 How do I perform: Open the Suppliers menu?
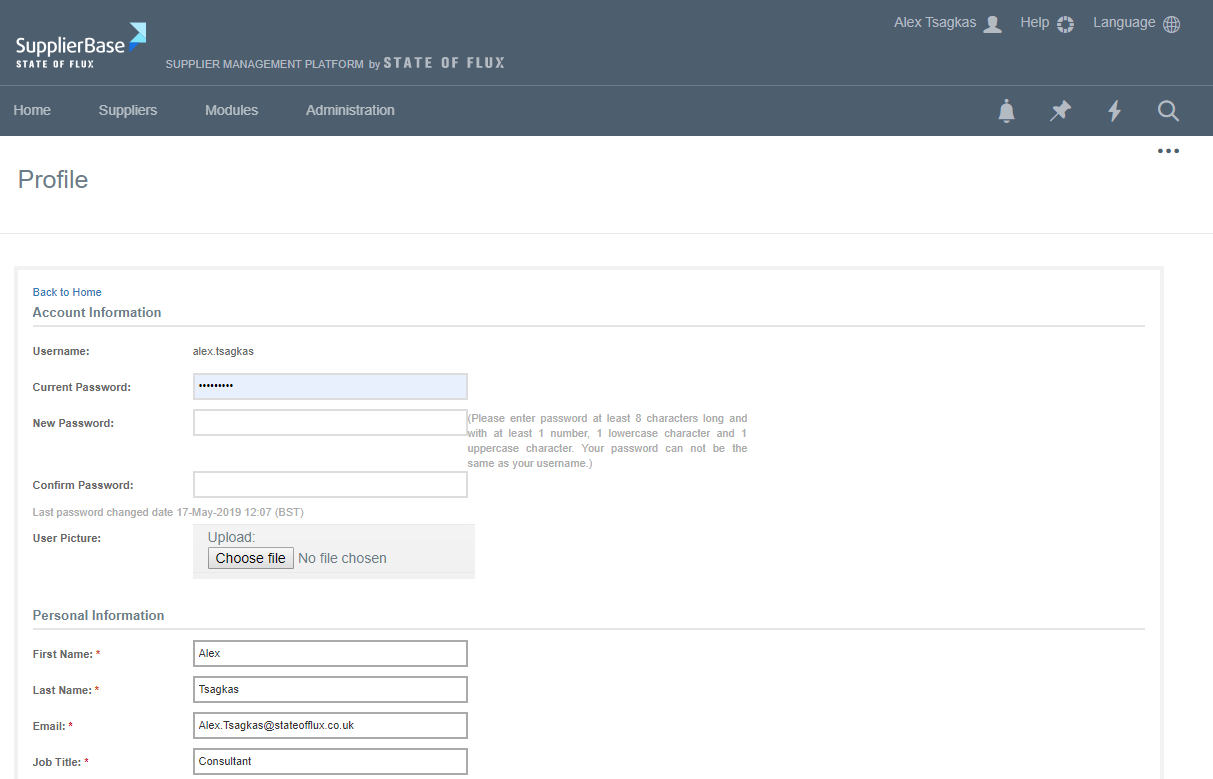tap(128, 110)
